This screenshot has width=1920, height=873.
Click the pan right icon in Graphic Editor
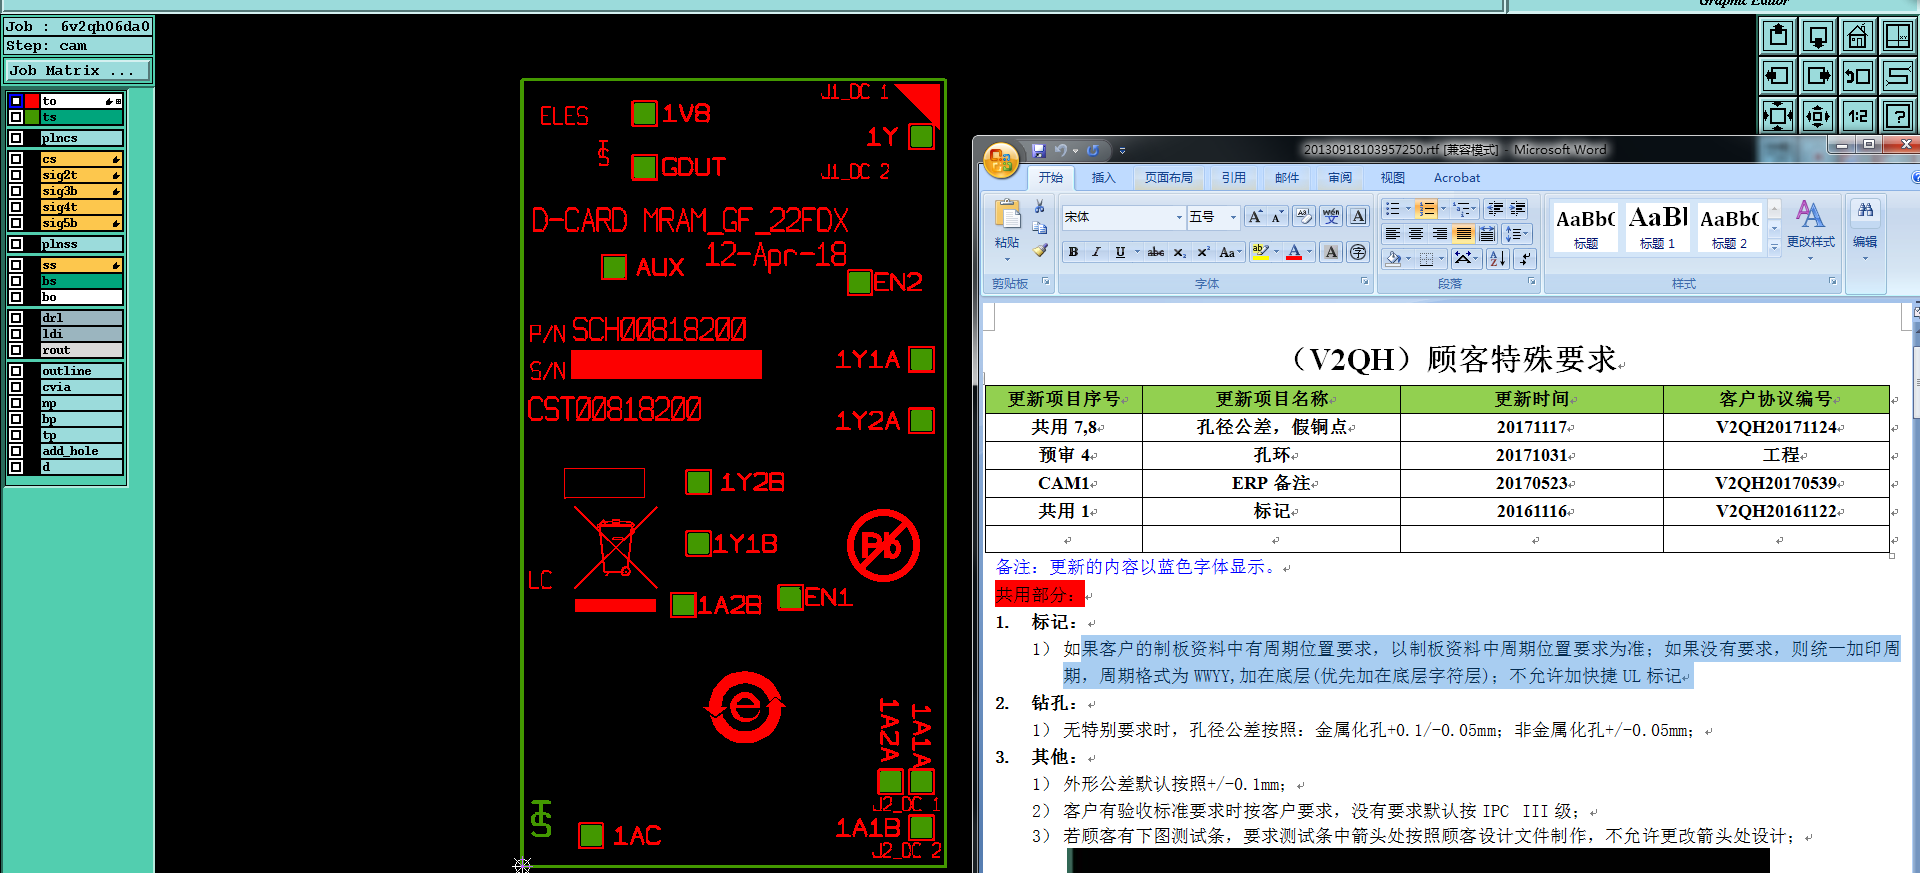point(1818,76)
